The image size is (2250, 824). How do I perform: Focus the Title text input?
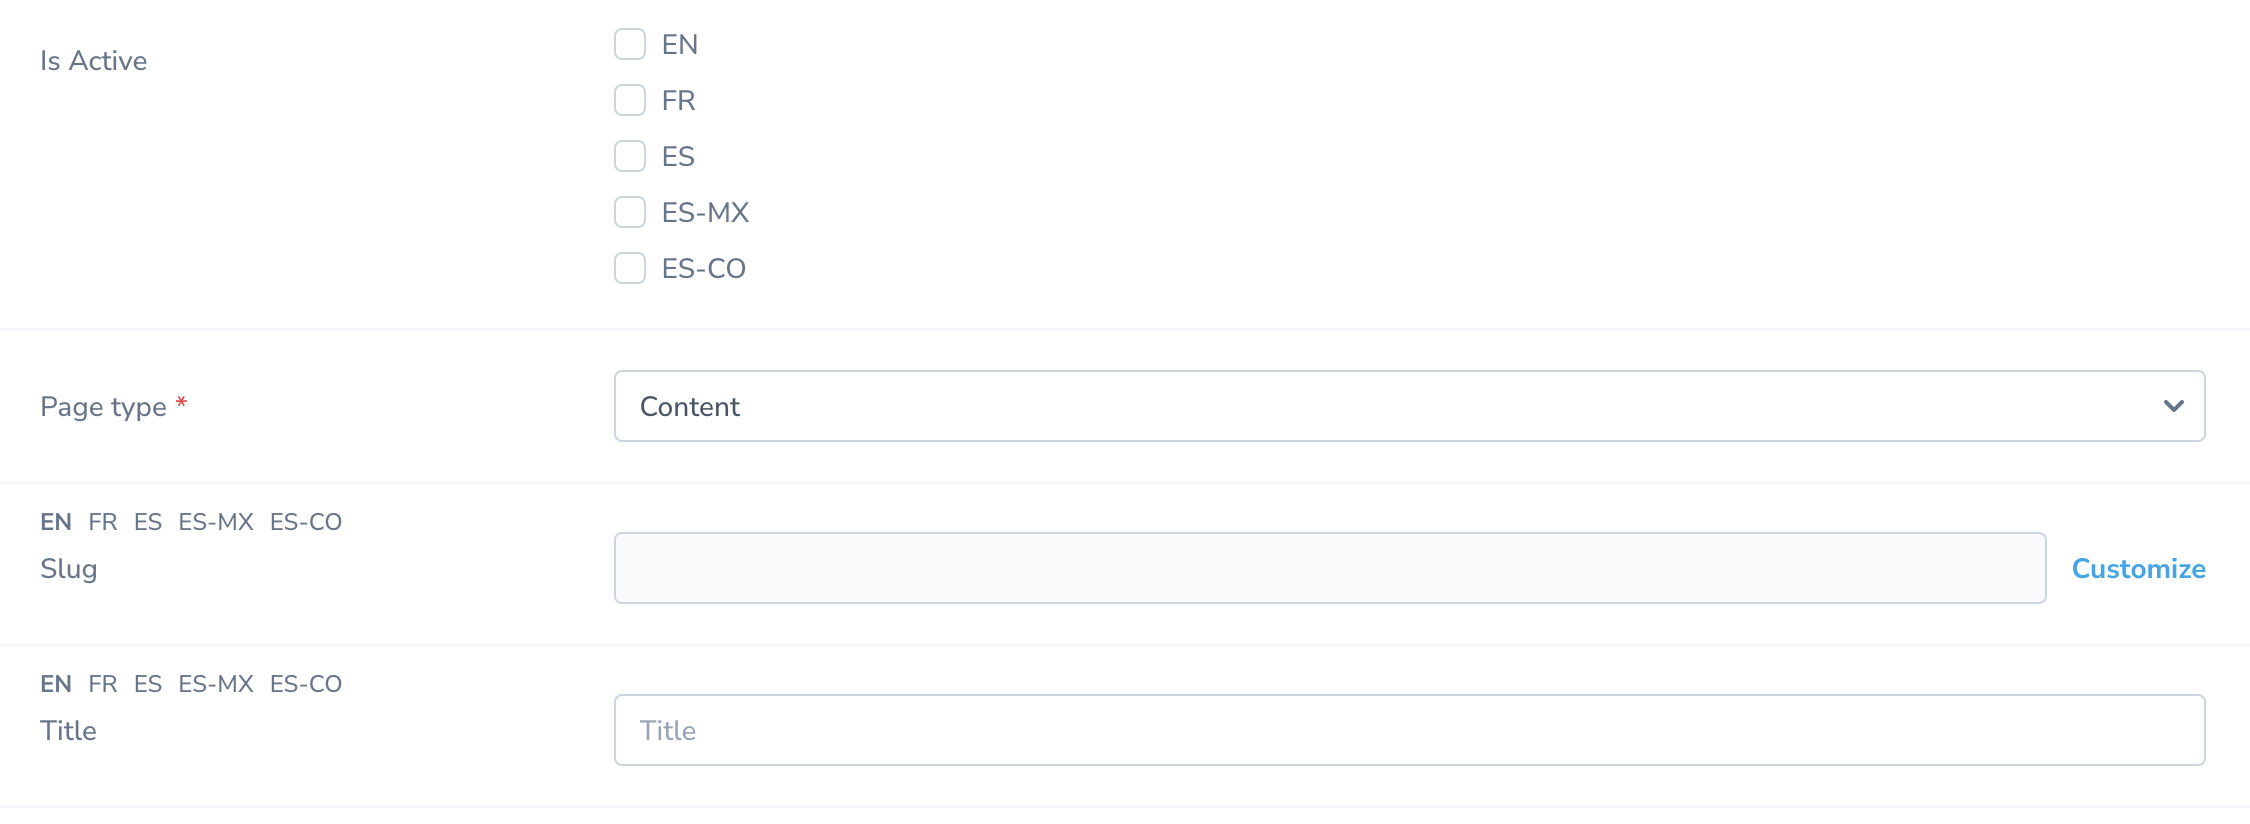[1408, 730]
